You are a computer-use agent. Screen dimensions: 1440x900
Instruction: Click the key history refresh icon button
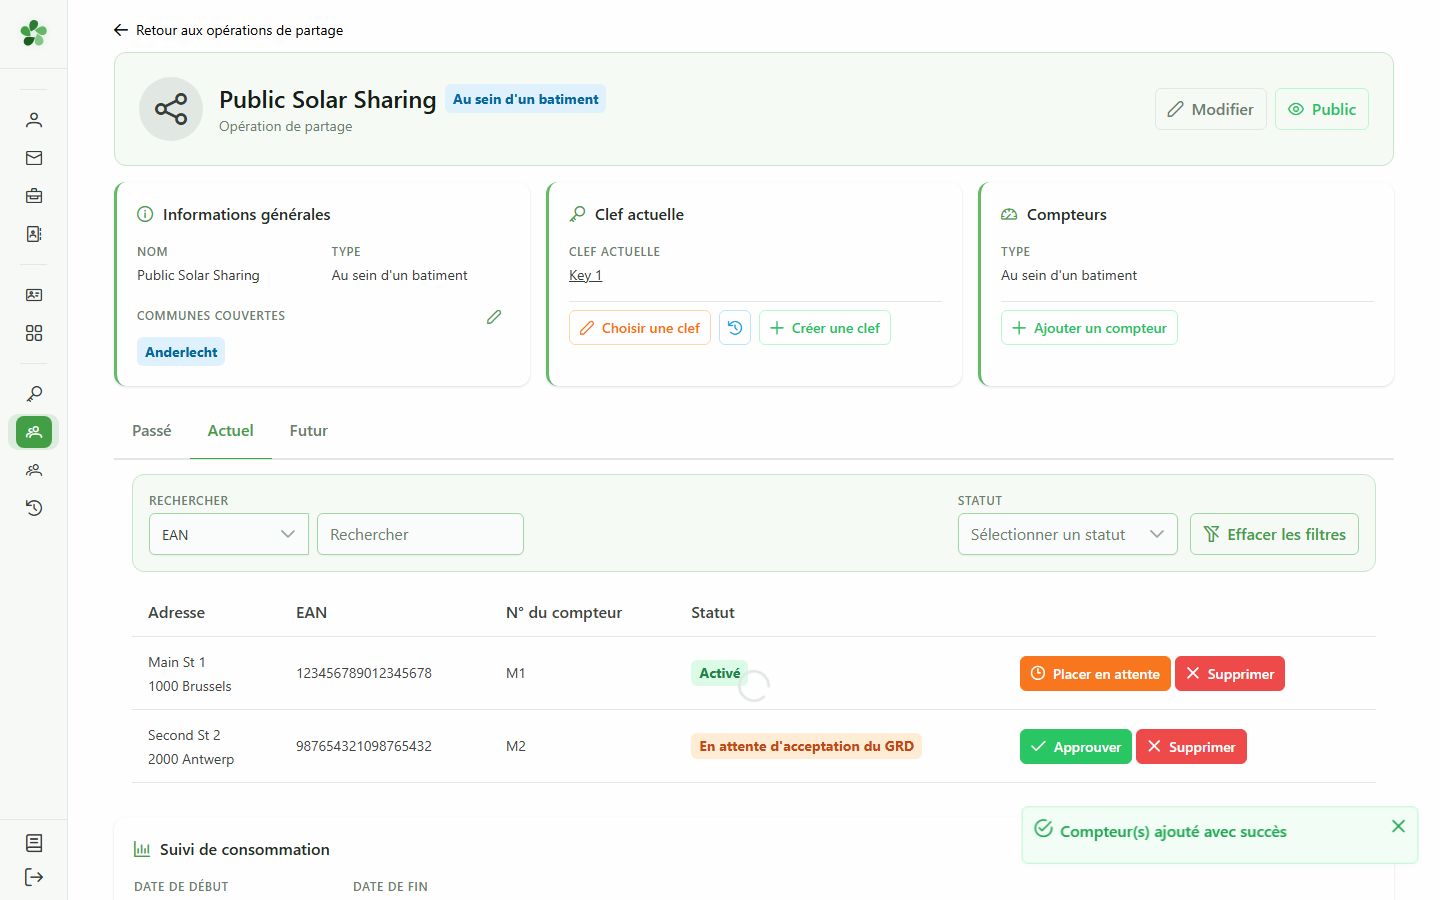coord(735,328)
